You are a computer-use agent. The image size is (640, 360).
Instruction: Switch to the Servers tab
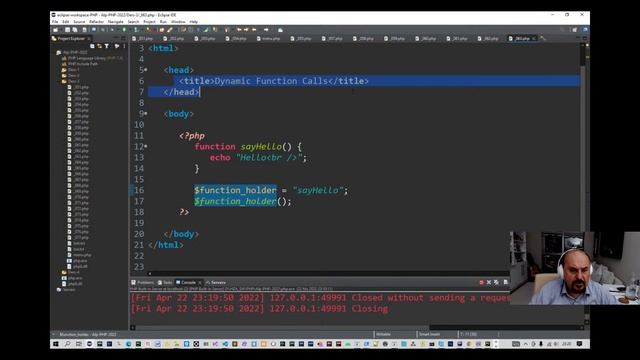[x=216, y=282]
